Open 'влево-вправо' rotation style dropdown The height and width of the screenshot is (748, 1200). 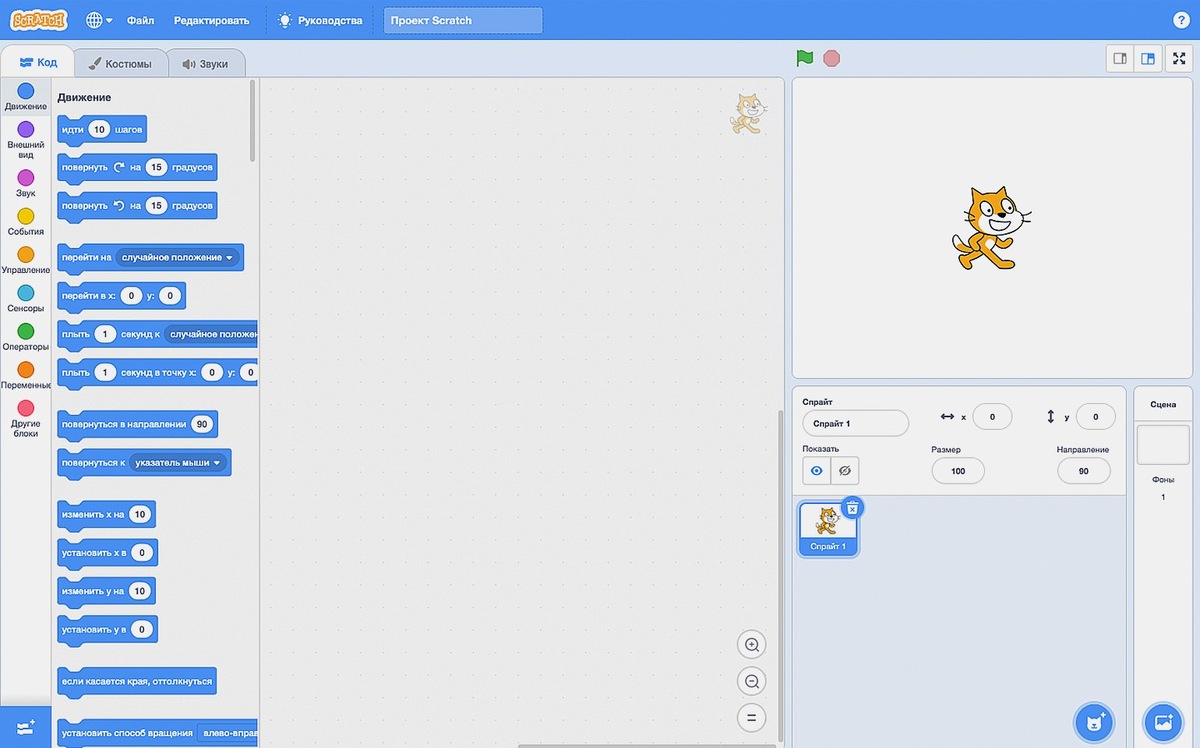[227, 733]
